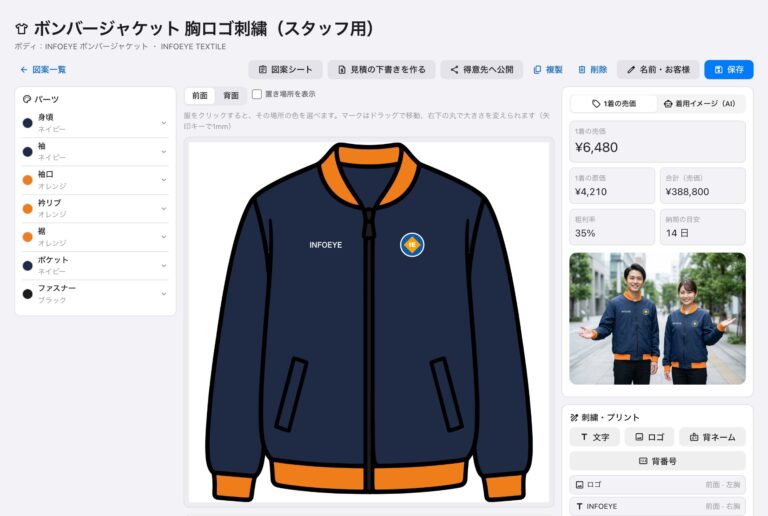Expand the 袖 part row chevron

coord(164,152)
